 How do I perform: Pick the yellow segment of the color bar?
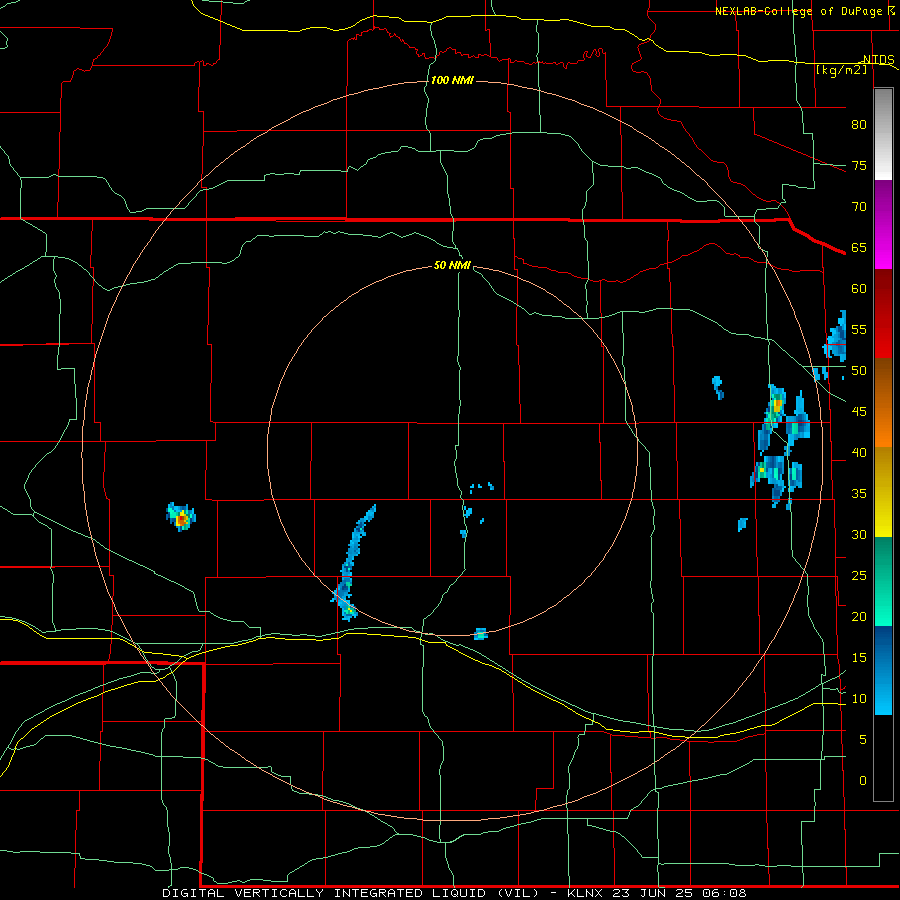tap(883, 492)
